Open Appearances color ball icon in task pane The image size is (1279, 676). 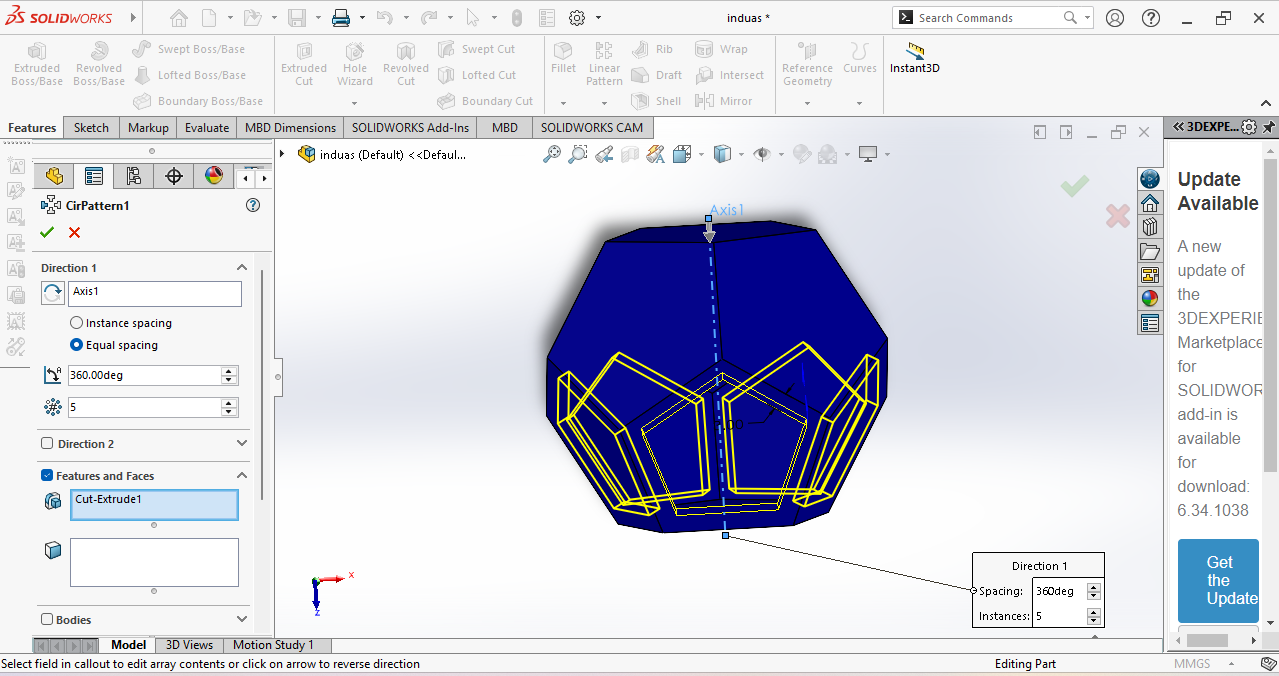coord(1150,298)
